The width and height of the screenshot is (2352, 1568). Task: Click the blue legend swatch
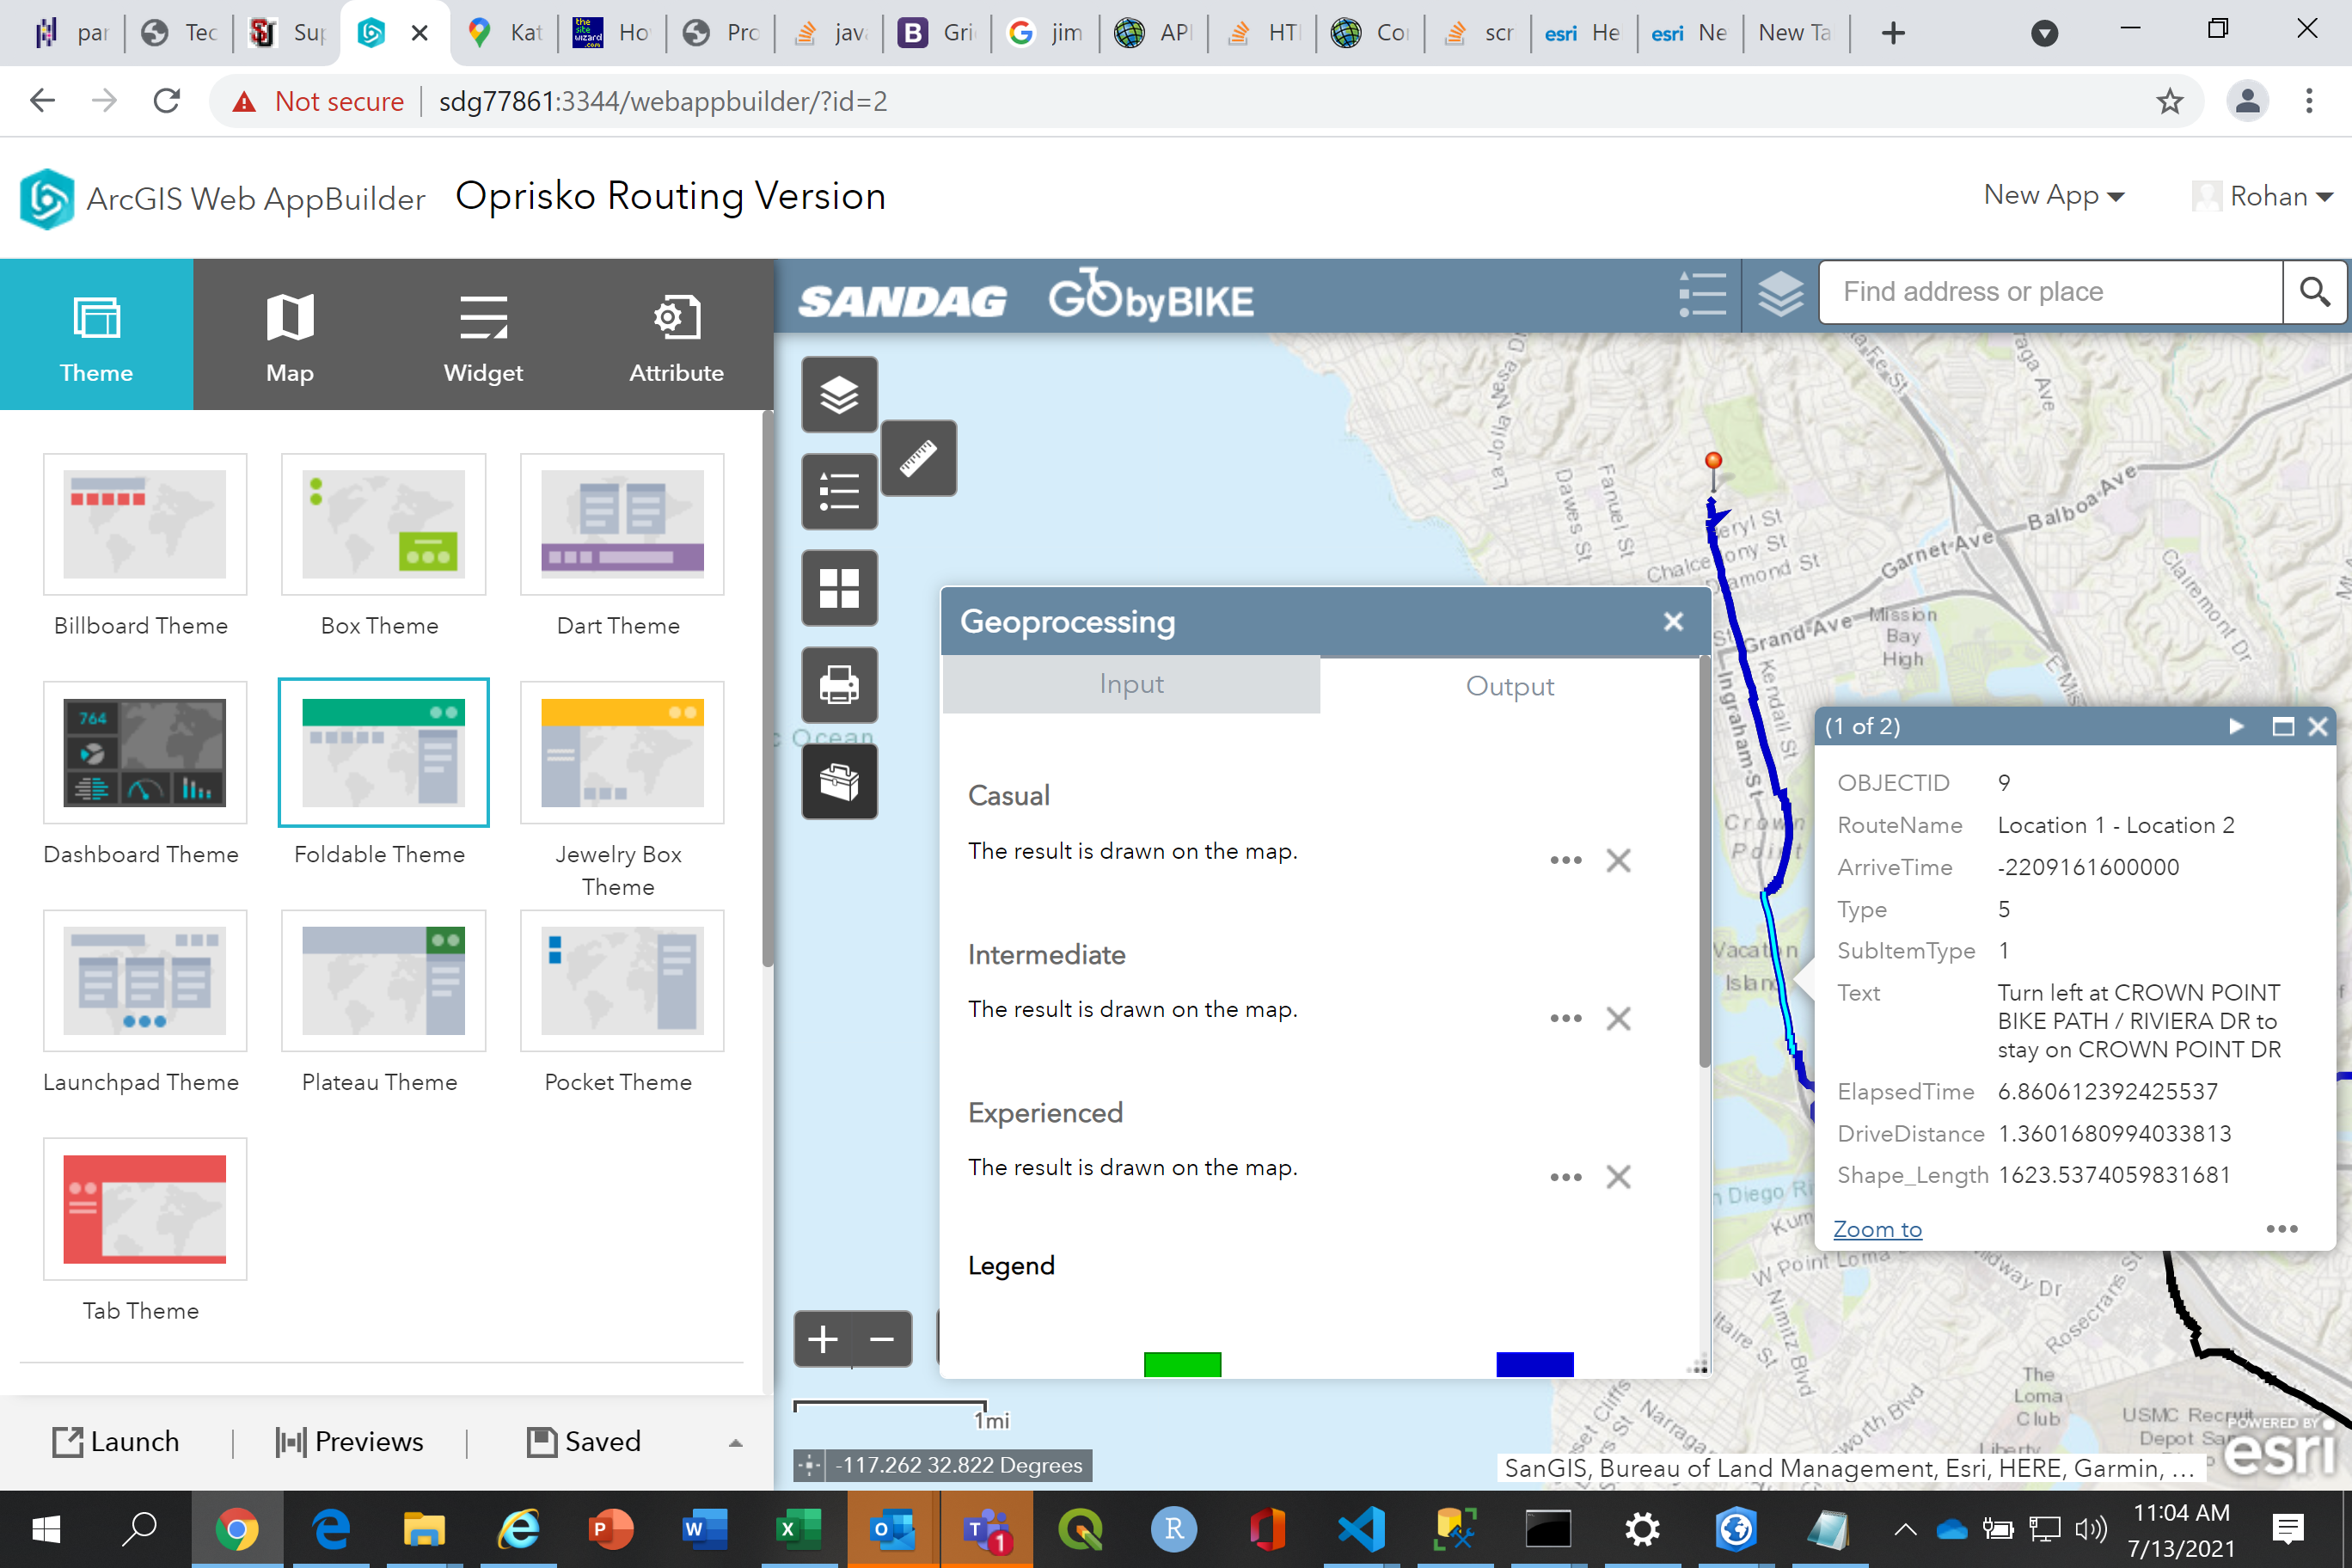coord(1534,1364)
